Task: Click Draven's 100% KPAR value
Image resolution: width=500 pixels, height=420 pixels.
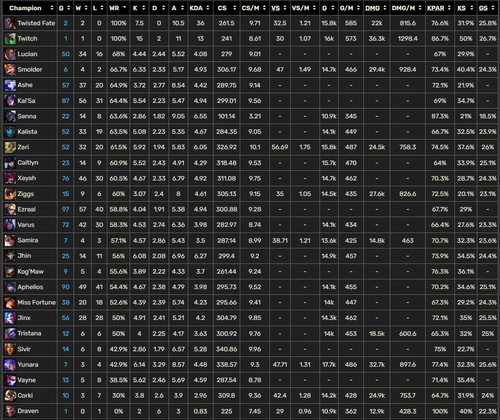Action: pyautogui.click(x=440, y=411)
